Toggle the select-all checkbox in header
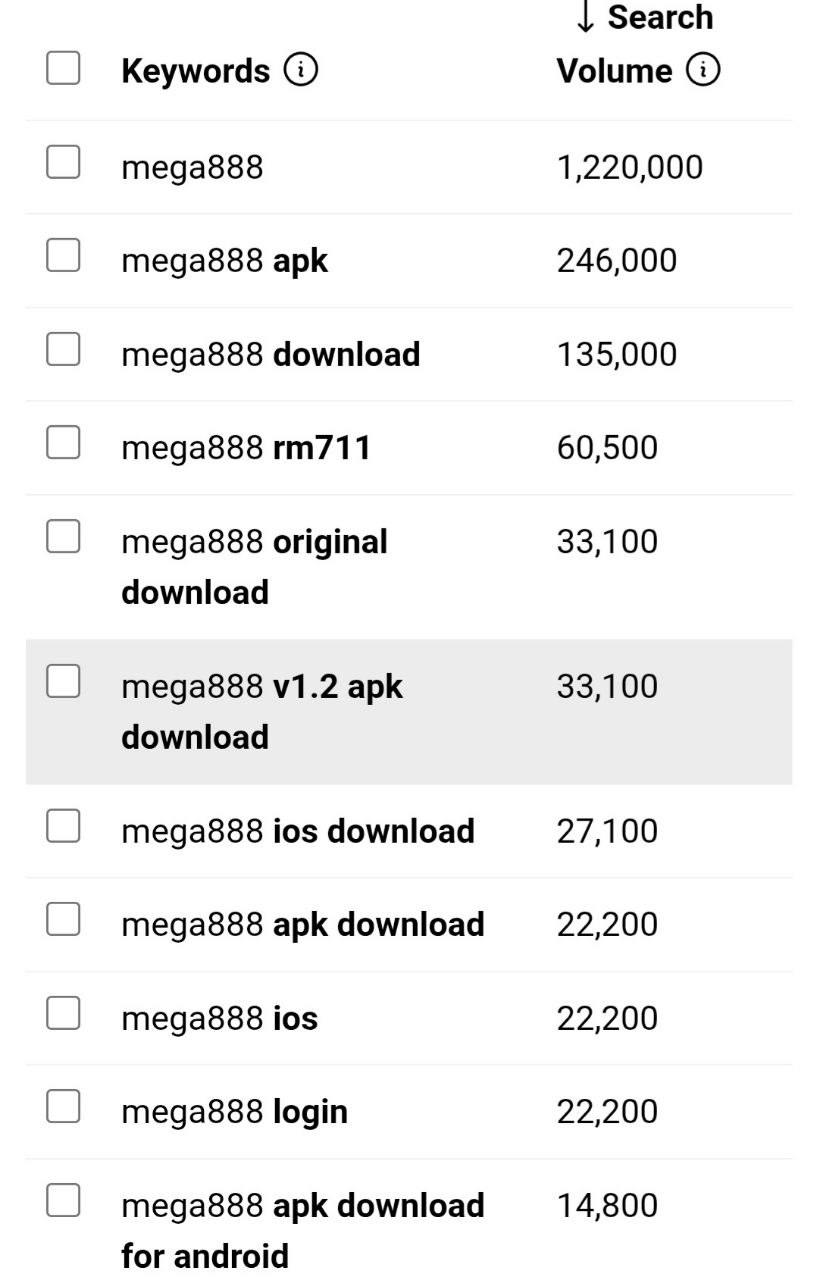The width and height of the screenshot is (813, 1280). 63,69
